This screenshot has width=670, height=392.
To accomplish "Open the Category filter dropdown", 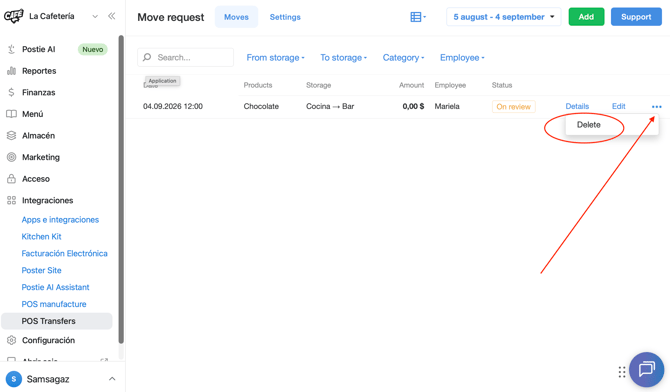I will (403, 58).
